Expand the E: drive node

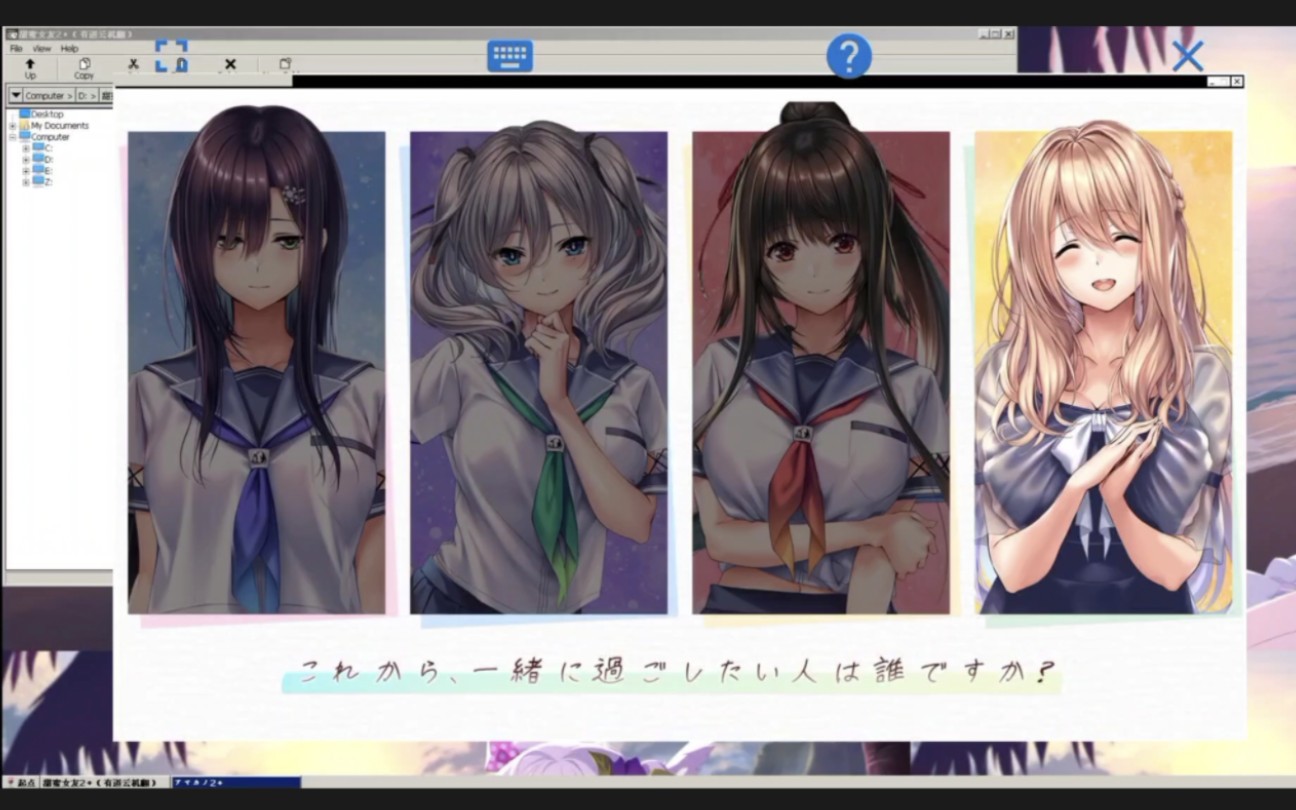(25, 171)
